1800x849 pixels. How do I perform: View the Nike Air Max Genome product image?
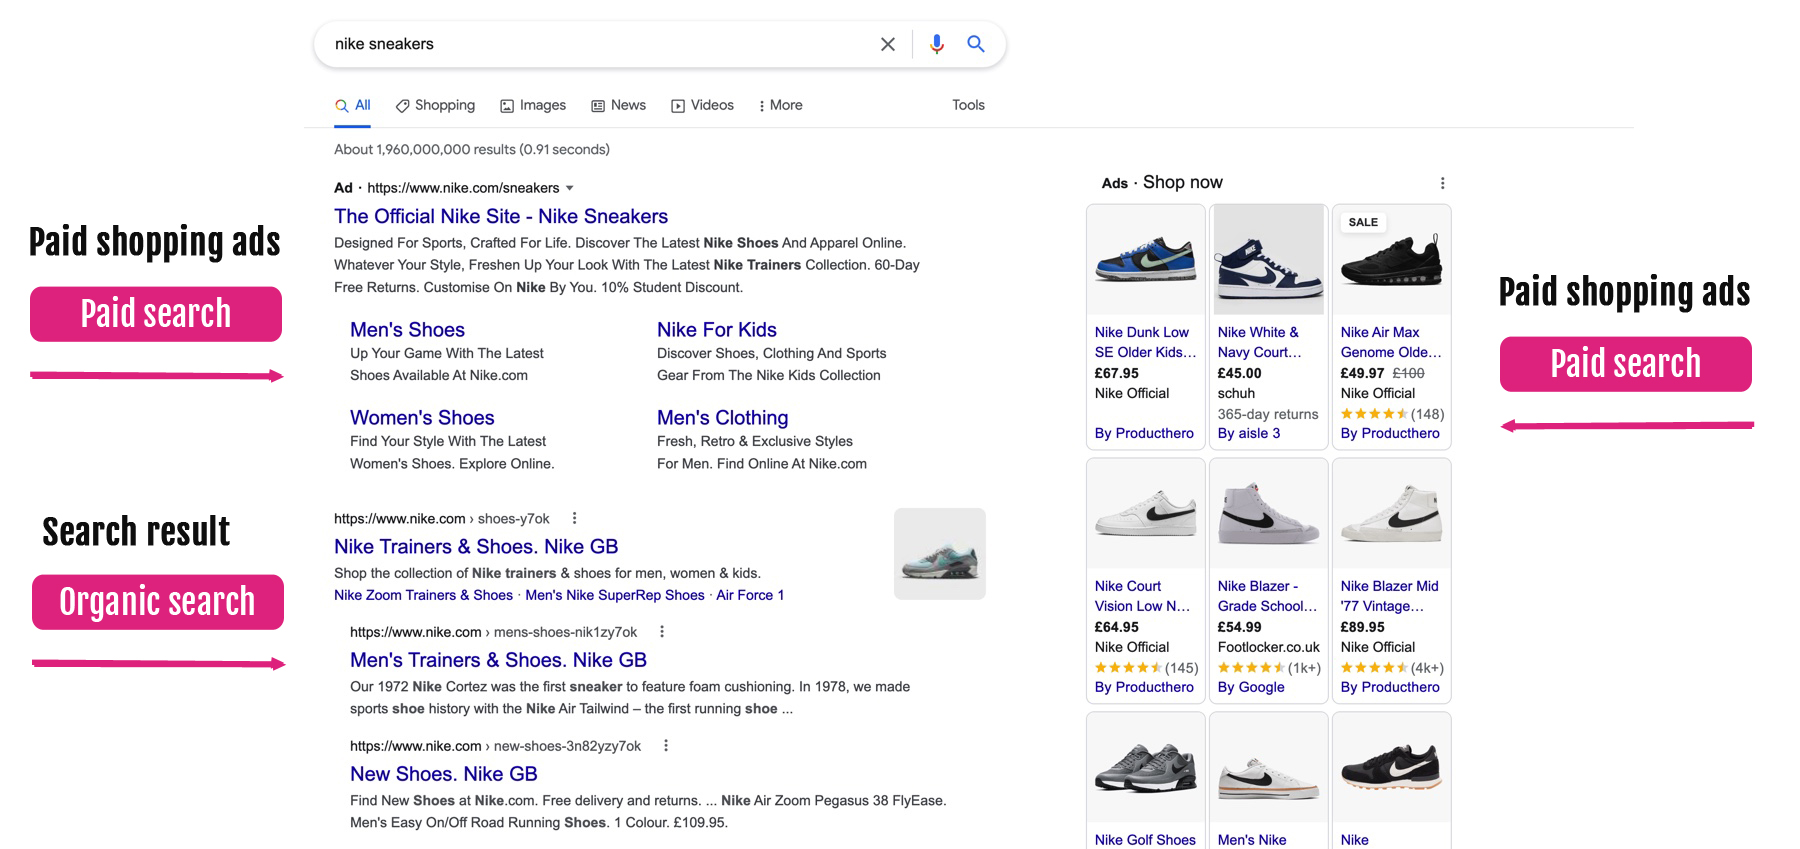pos(1392,260)
